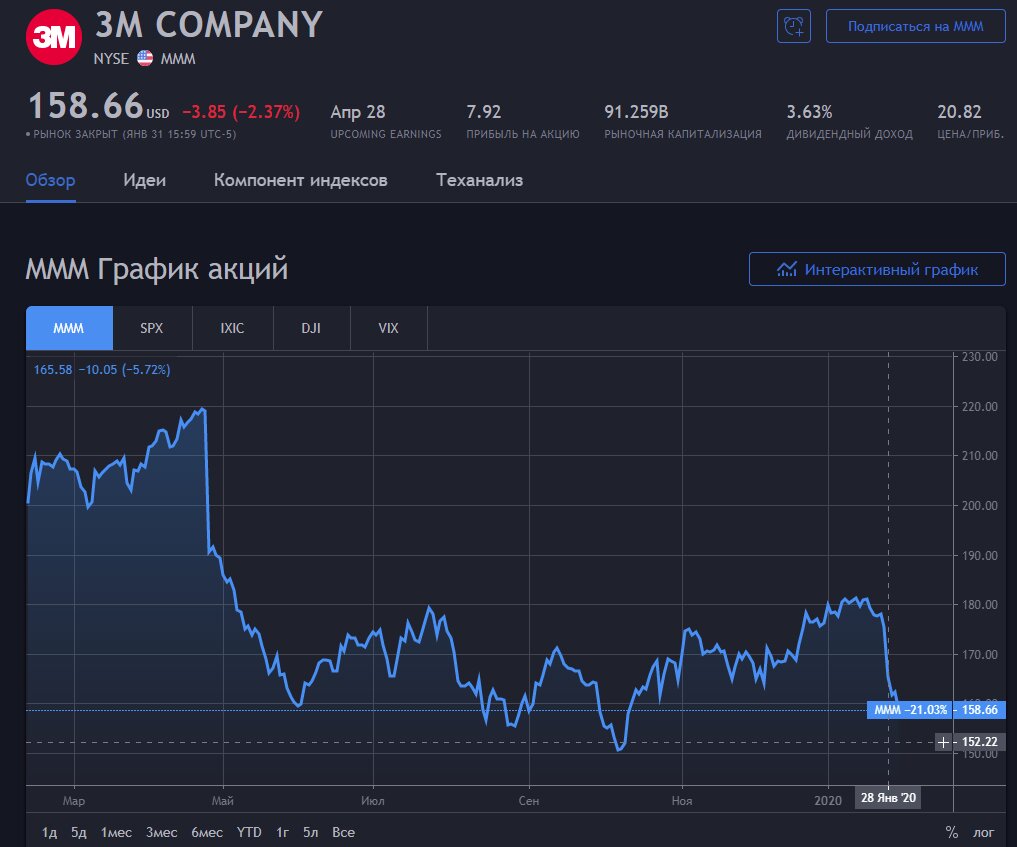Click the MMM ticker text next to NYSE

178,59
